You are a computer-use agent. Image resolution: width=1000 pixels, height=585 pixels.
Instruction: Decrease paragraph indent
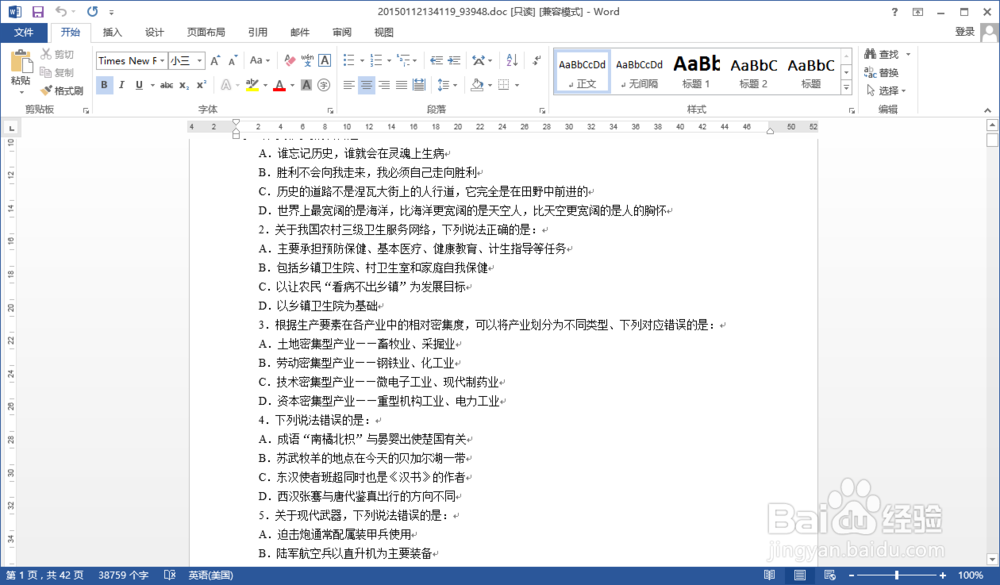(x=436, y=61)
